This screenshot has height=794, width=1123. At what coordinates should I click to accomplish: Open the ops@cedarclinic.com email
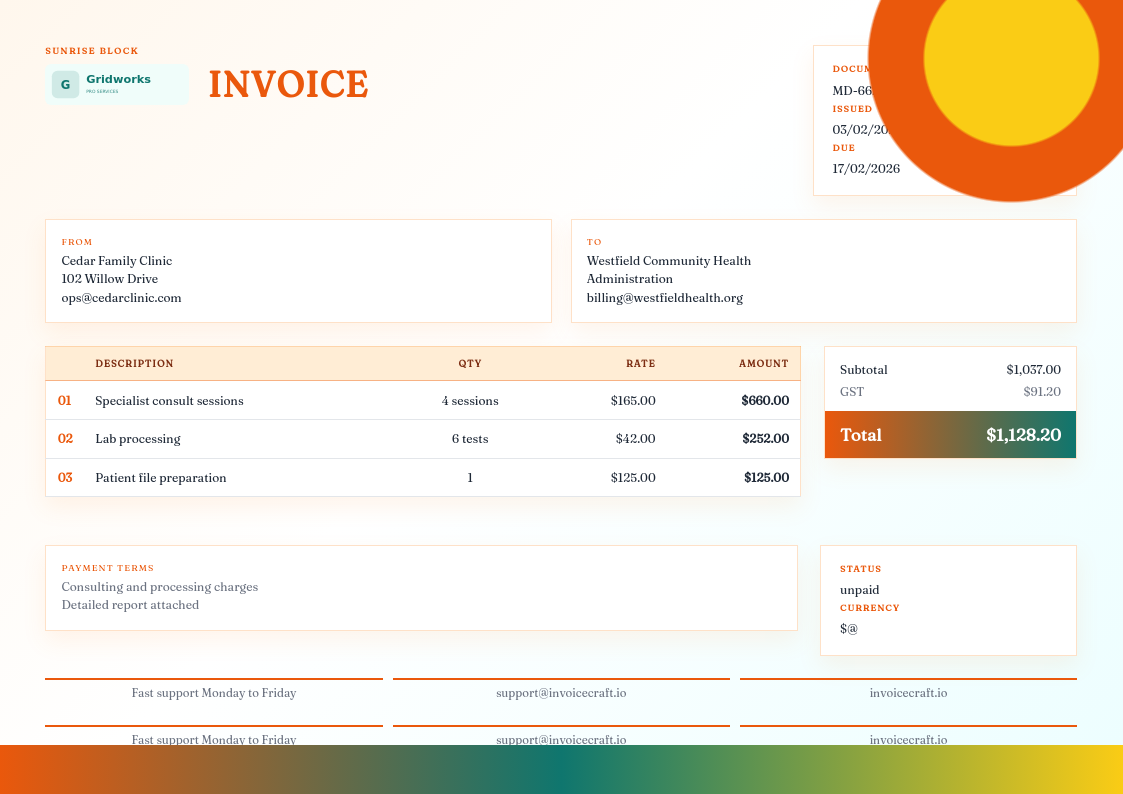[x=121, y=298]
